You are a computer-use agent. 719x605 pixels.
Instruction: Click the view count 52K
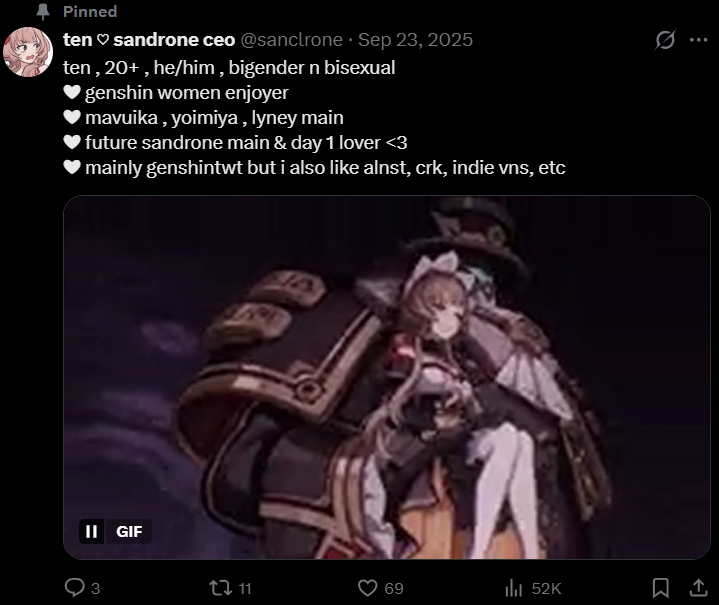pos(546,588)
